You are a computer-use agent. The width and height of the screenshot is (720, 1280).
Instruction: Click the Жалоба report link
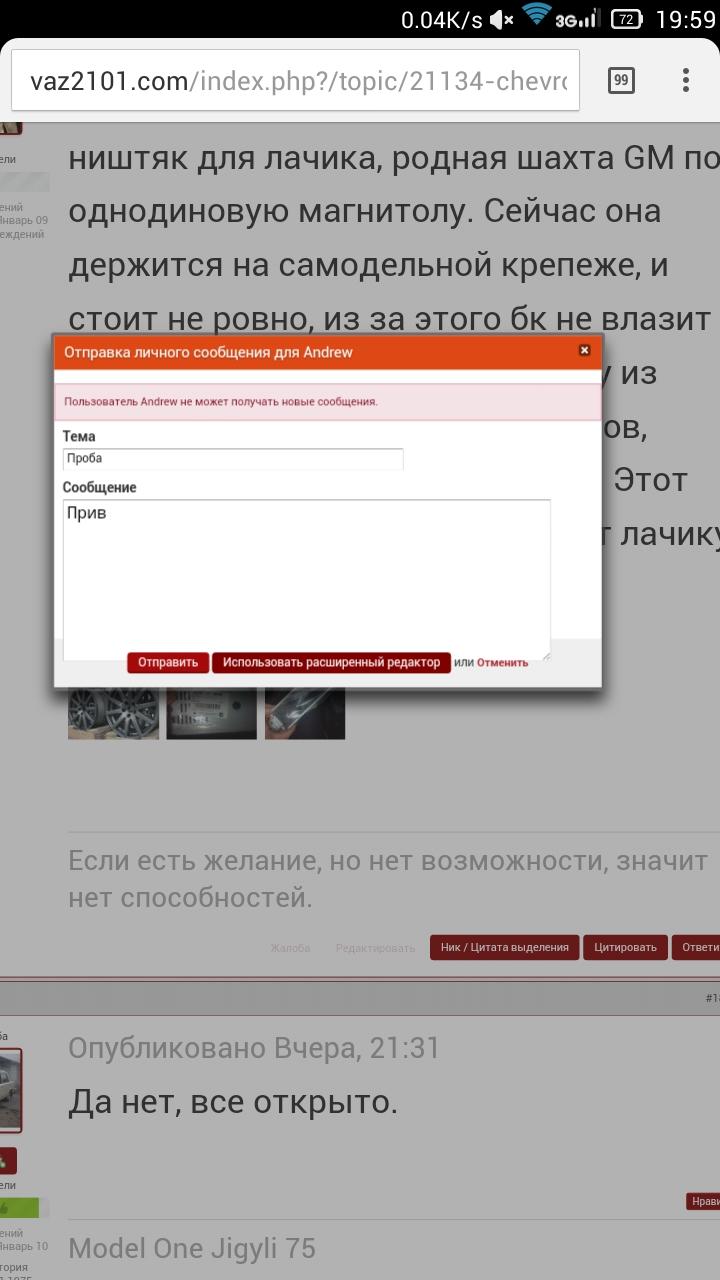290,947
